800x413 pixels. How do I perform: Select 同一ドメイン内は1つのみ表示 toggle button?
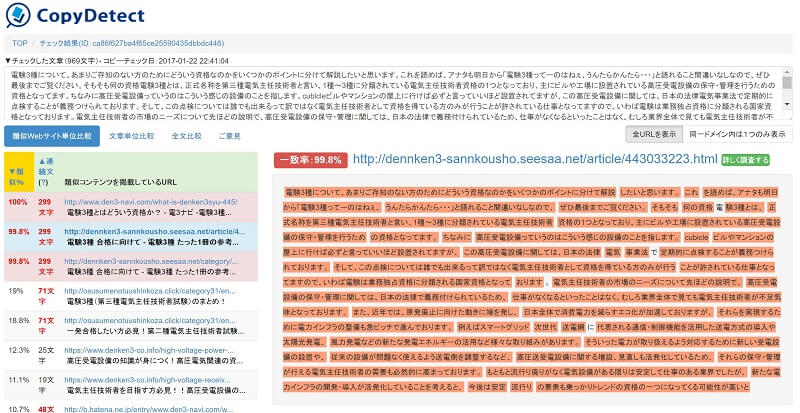(737, 135)
